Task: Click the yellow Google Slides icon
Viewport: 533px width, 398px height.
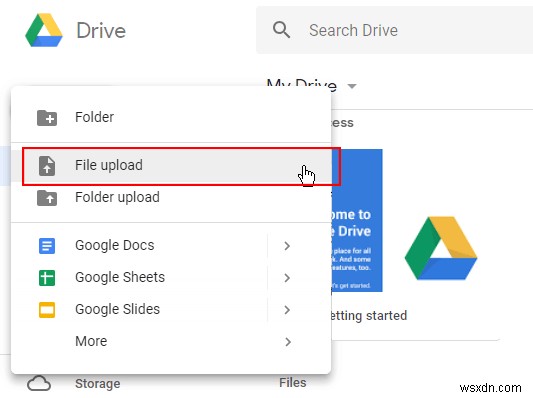Action: pyautogui.click(x=47, y=310)
